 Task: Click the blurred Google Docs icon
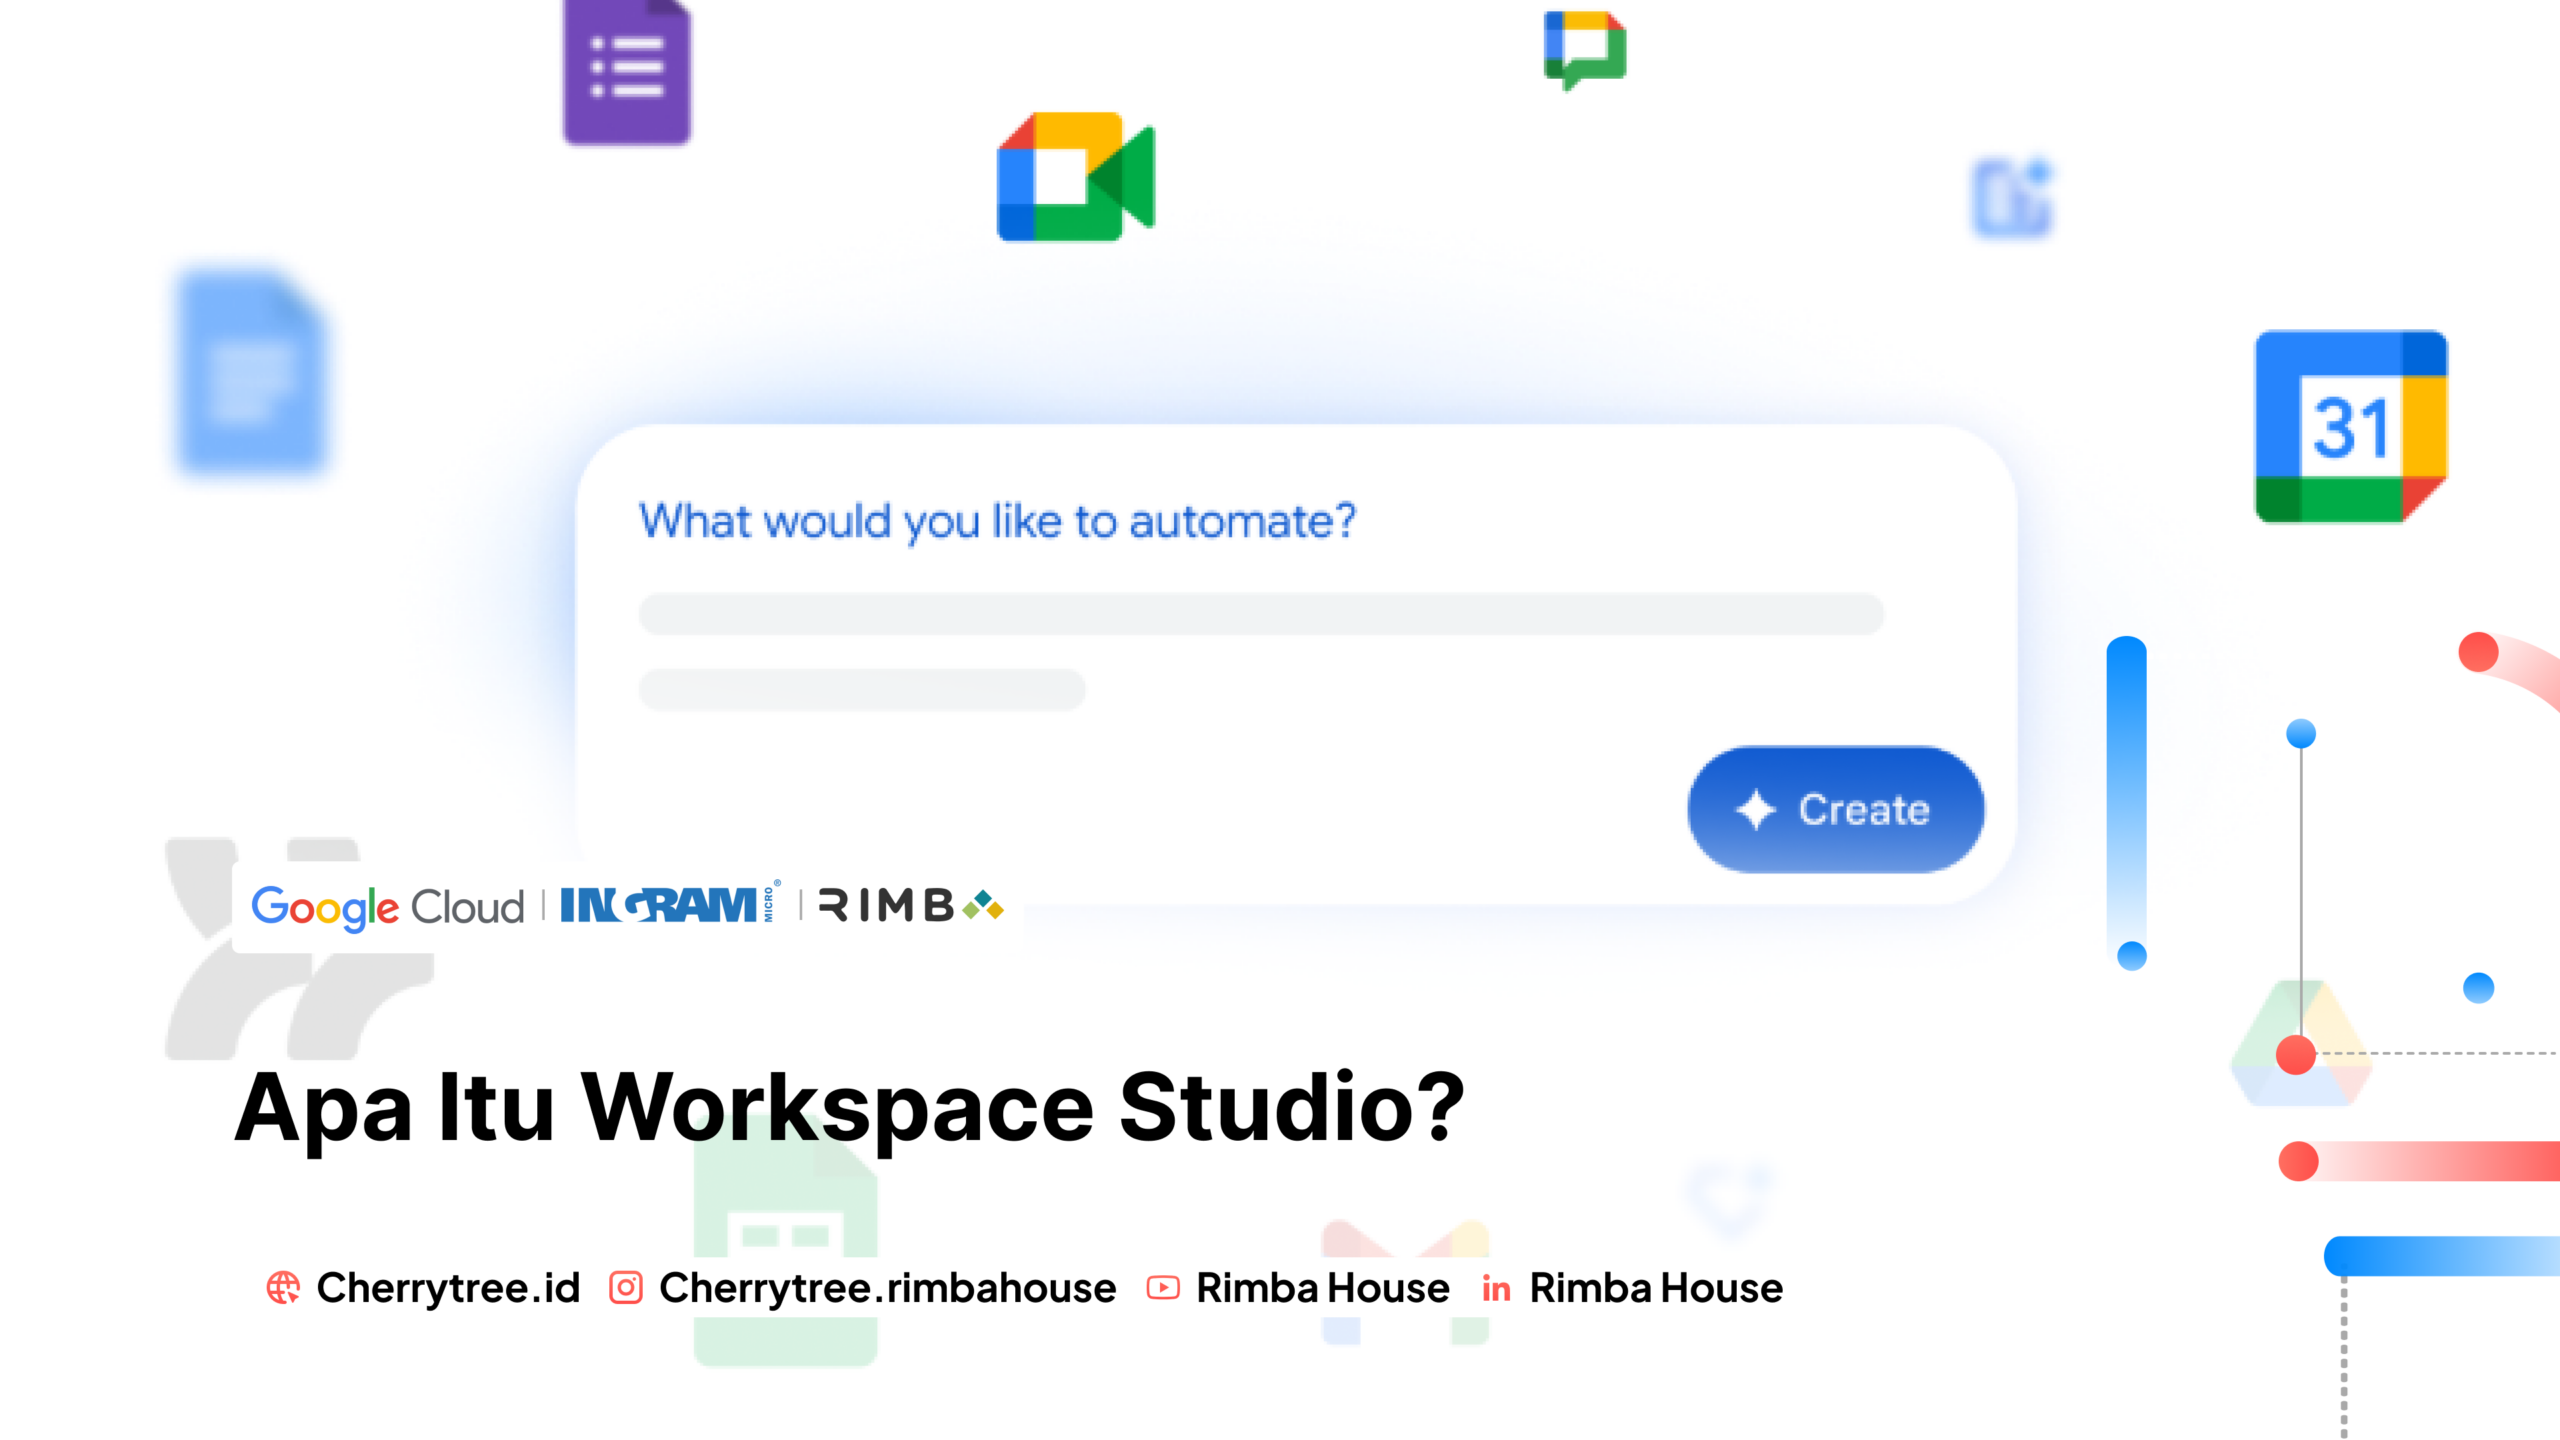252,371
